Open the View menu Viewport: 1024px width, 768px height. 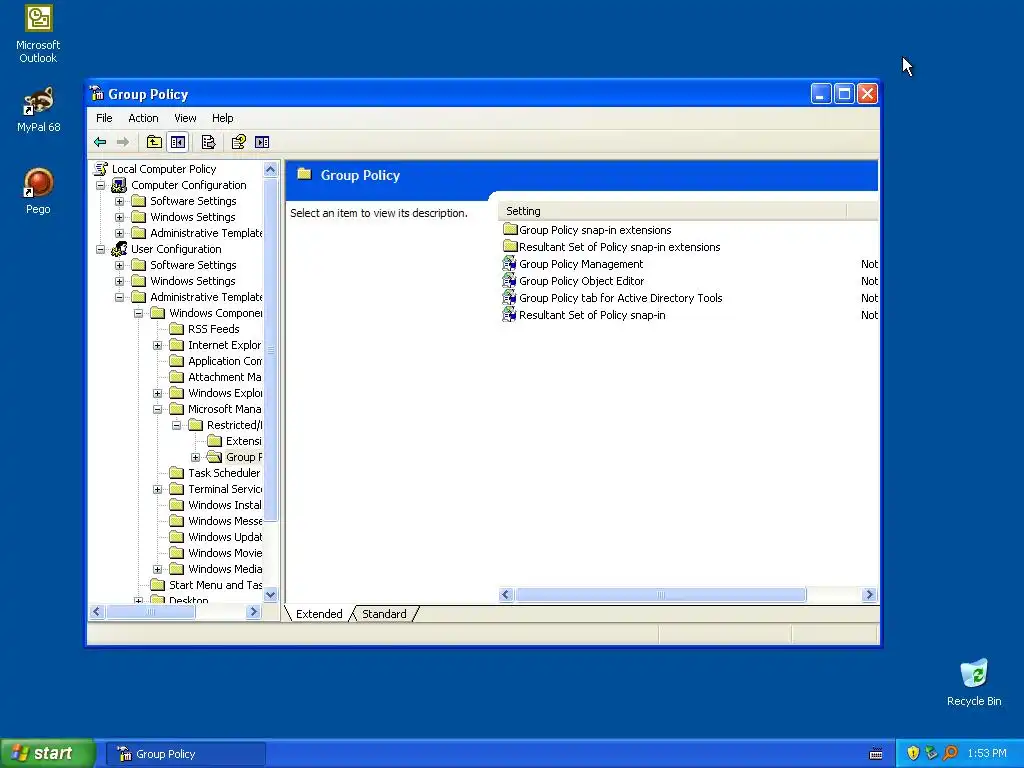pyautogui.click(x=185, y=118)
